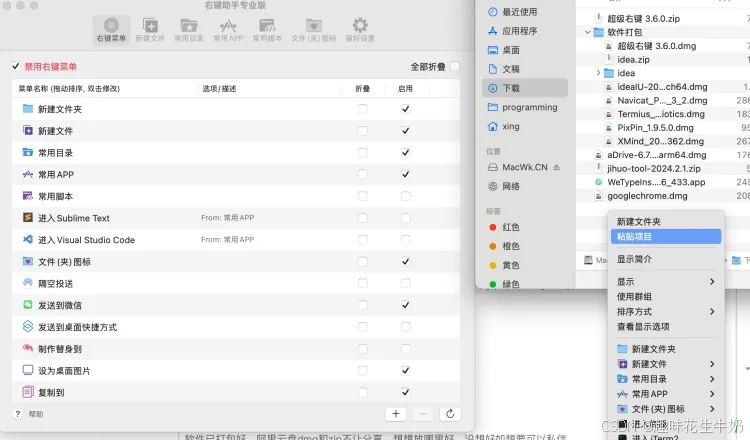Viewport: 750px width, 440px height.
Task: Choose 查看显示选项 in context menu
Action: coord(666,327)
